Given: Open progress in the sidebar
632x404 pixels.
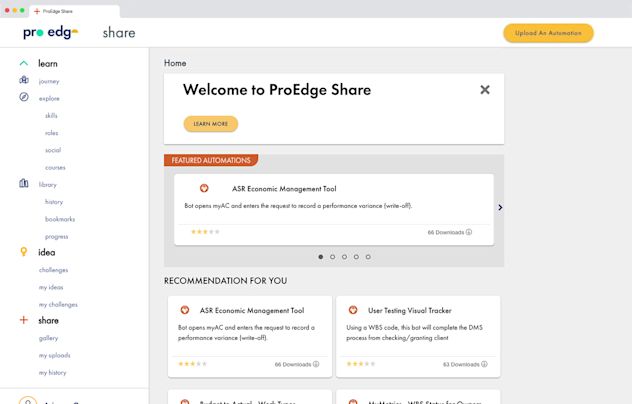Looking at the screenshot, I should coord(56,237).
